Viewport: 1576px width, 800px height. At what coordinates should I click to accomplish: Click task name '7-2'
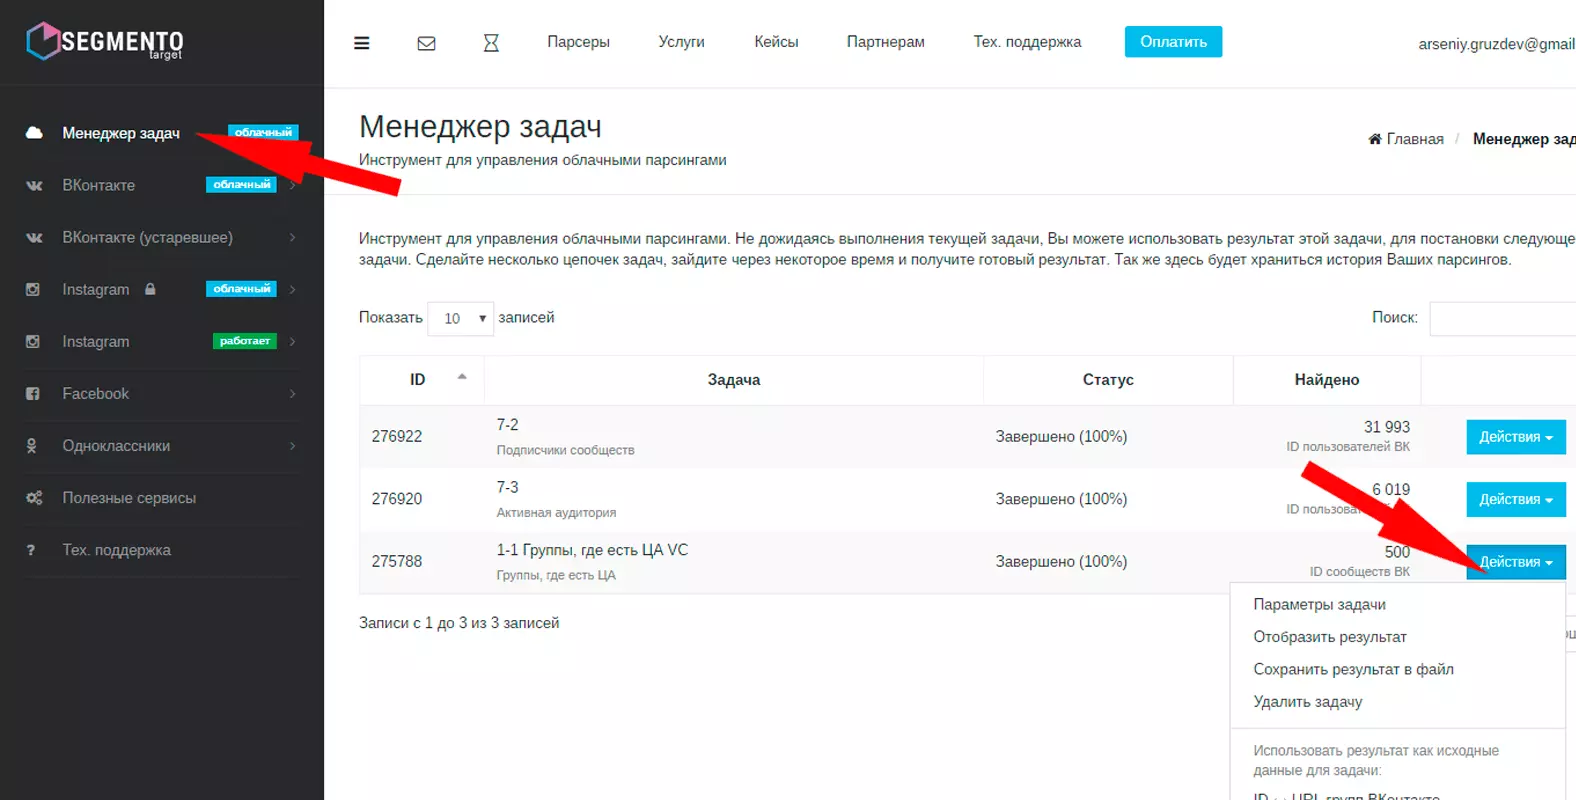click(x=507, y=425)
